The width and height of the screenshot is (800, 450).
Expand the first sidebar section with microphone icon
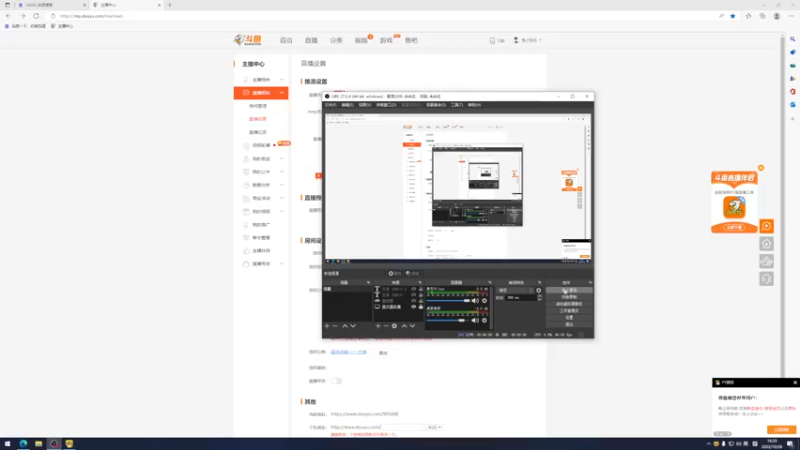(x=282, y=80)
